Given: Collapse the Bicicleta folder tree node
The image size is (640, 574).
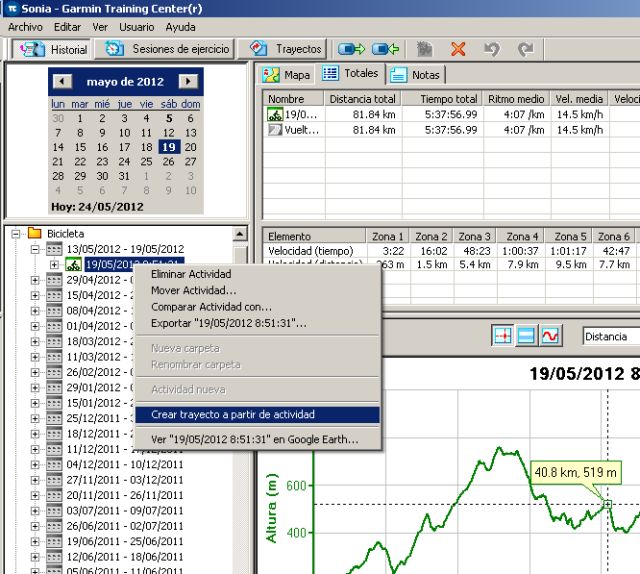Looking at the screenshot, I should (x=17, y=234).
